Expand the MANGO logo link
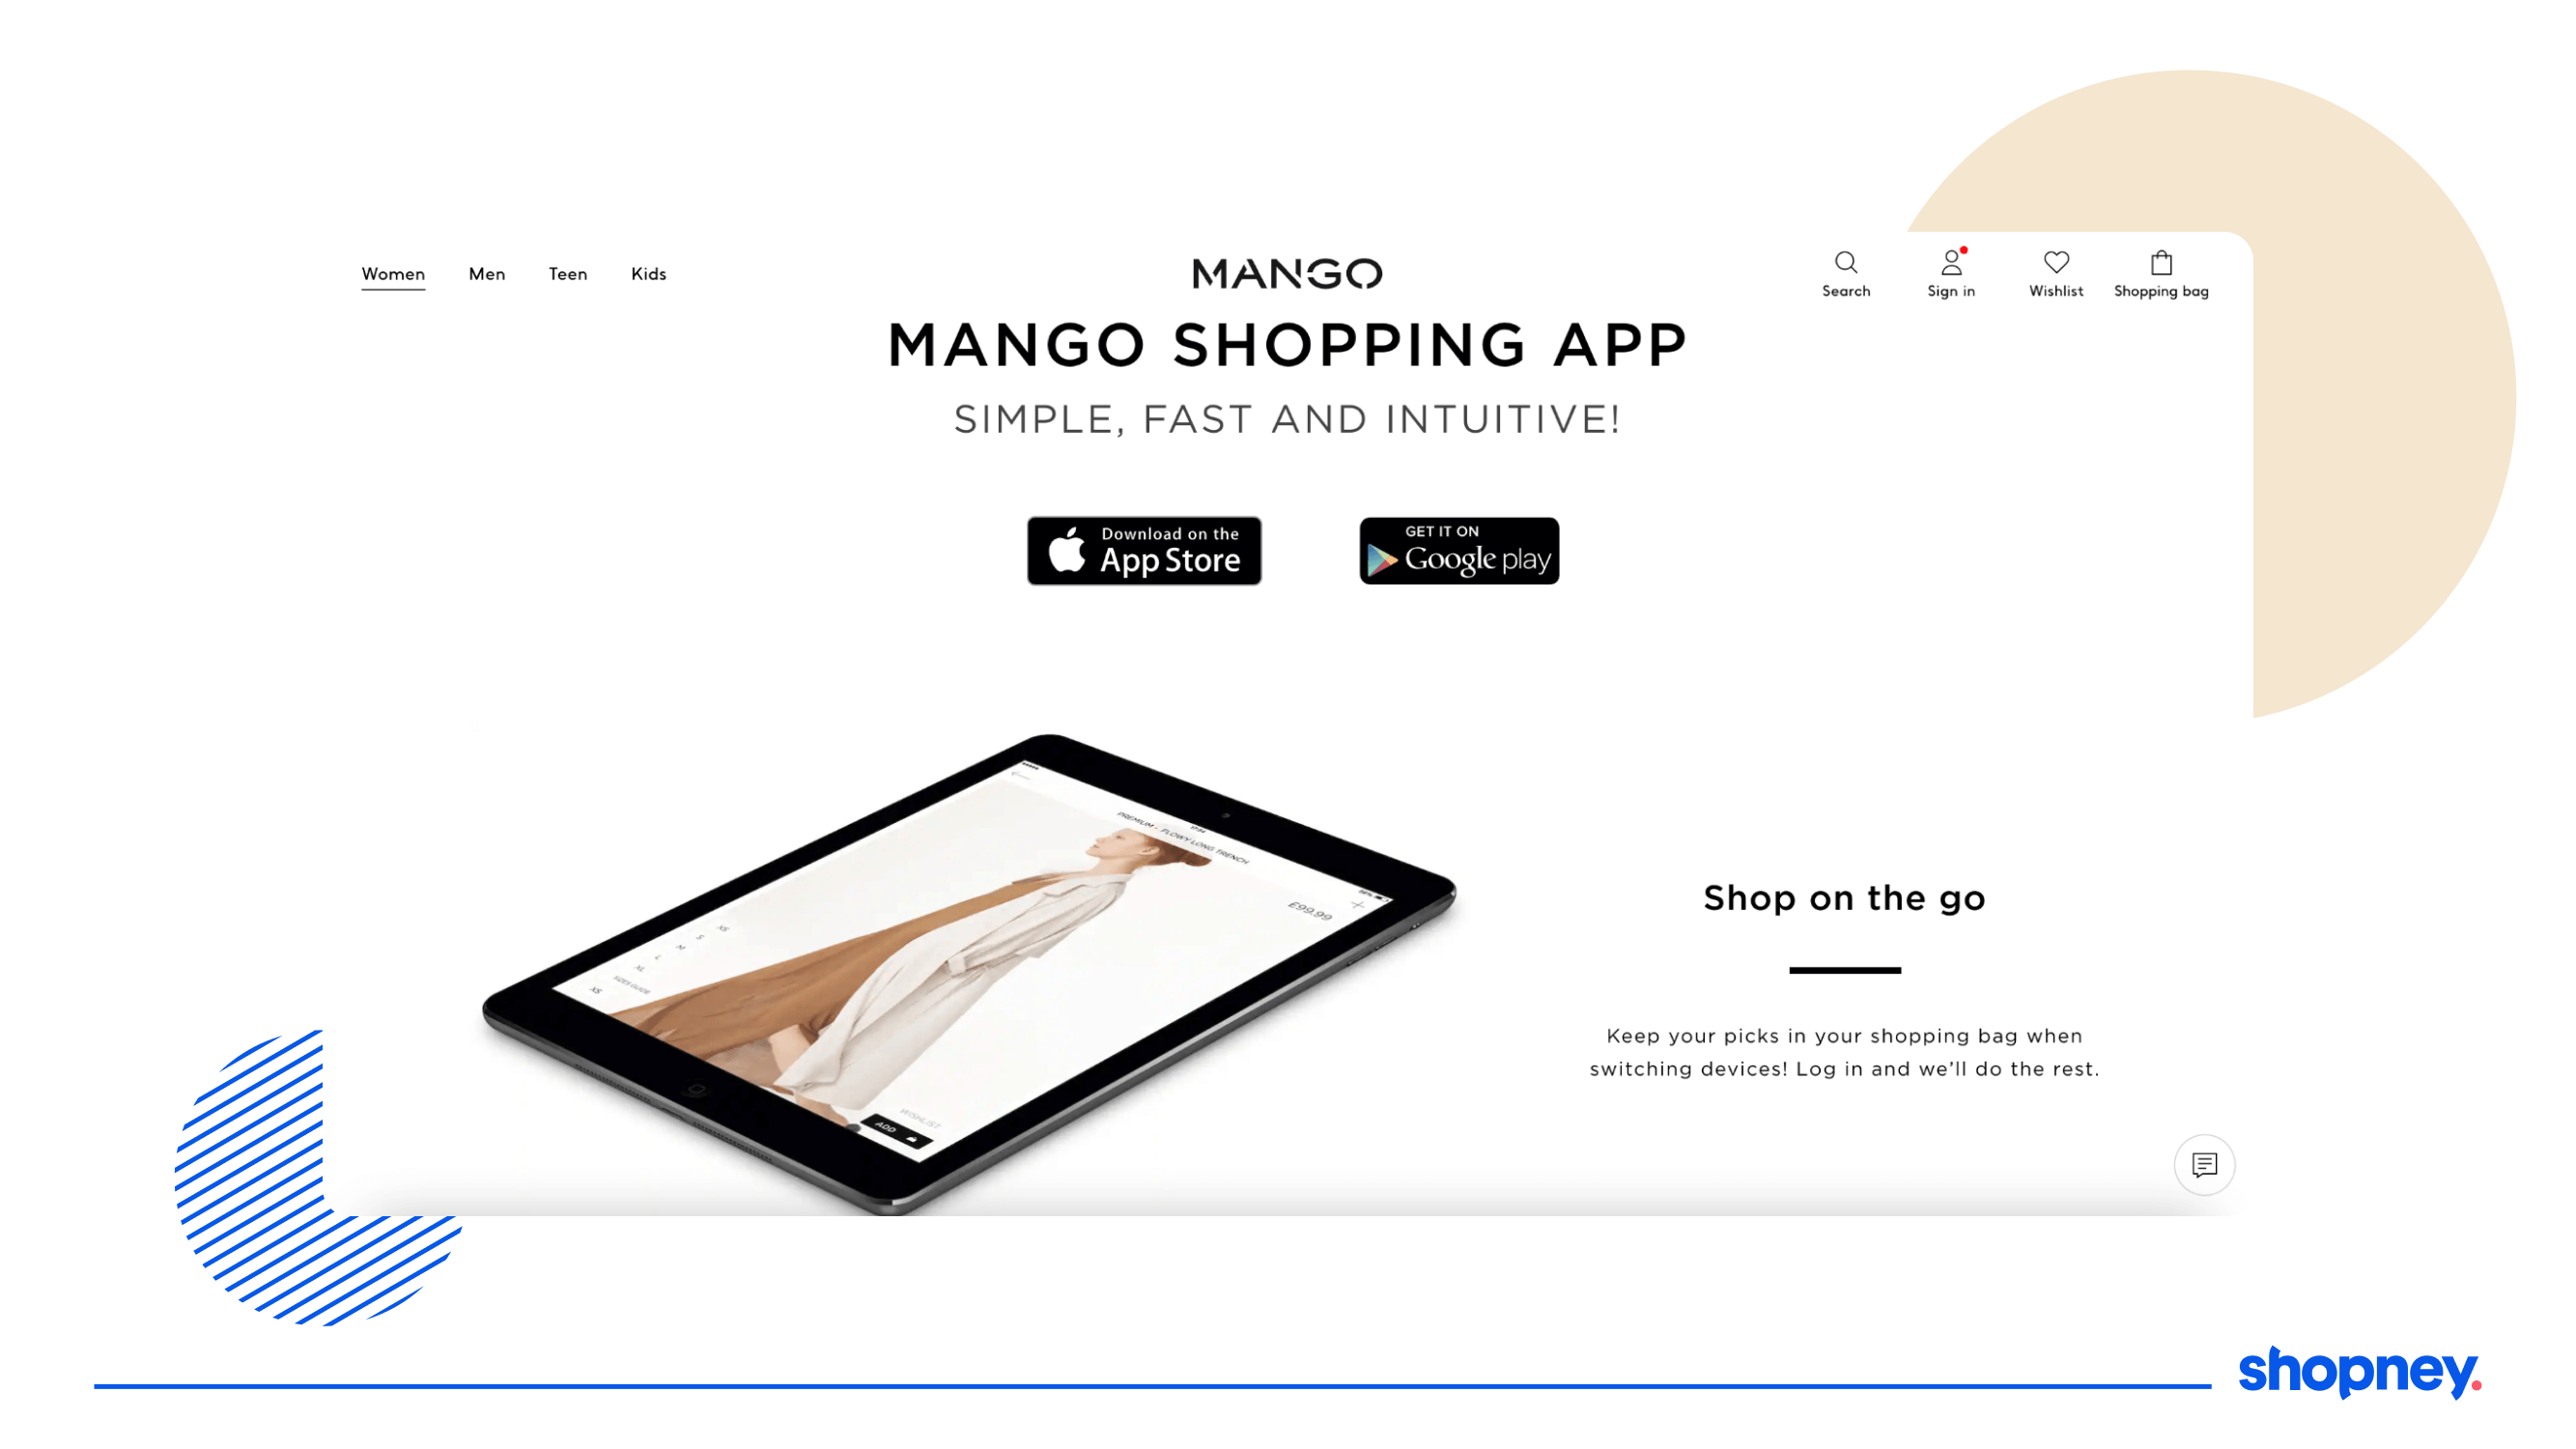 pyautogui.click(x=1287, y=274)
